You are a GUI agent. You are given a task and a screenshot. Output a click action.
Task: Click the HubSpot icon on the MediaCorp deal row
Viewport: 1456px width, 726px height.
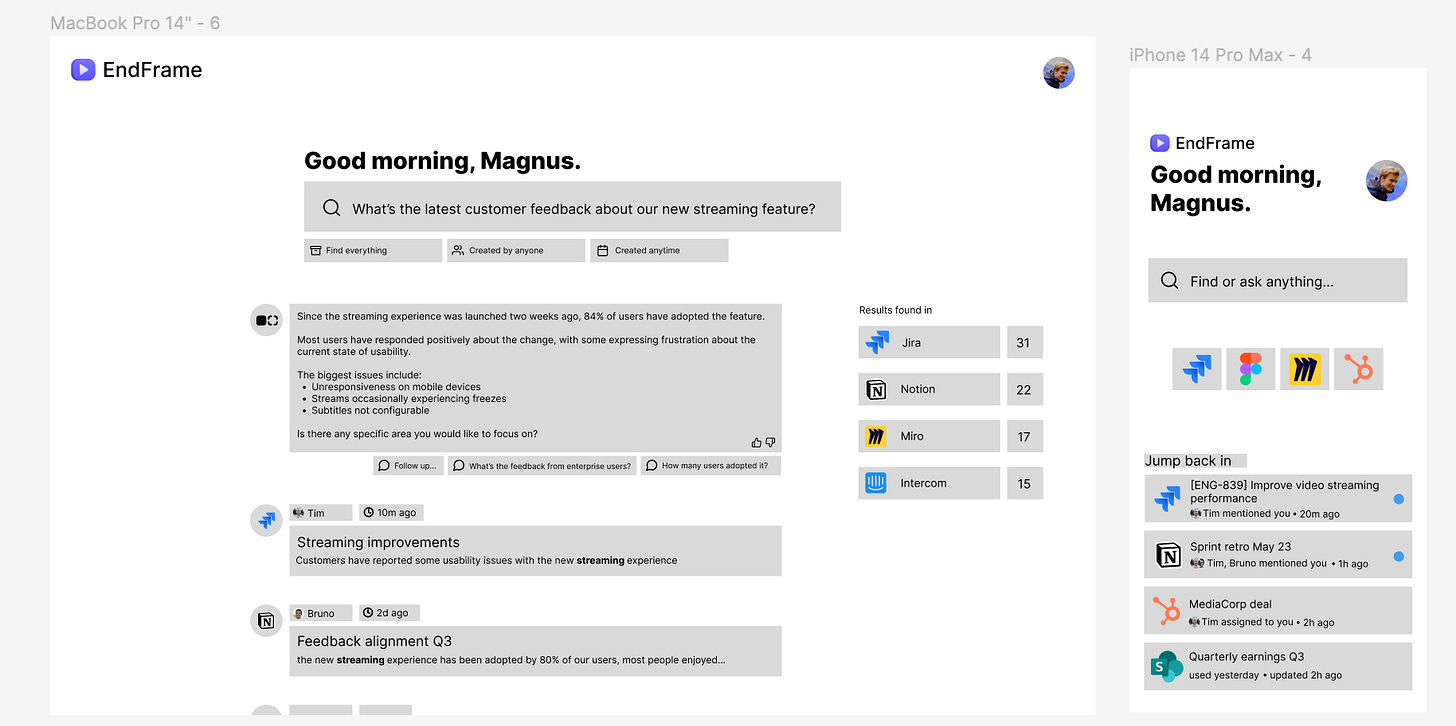[1166, 611]
